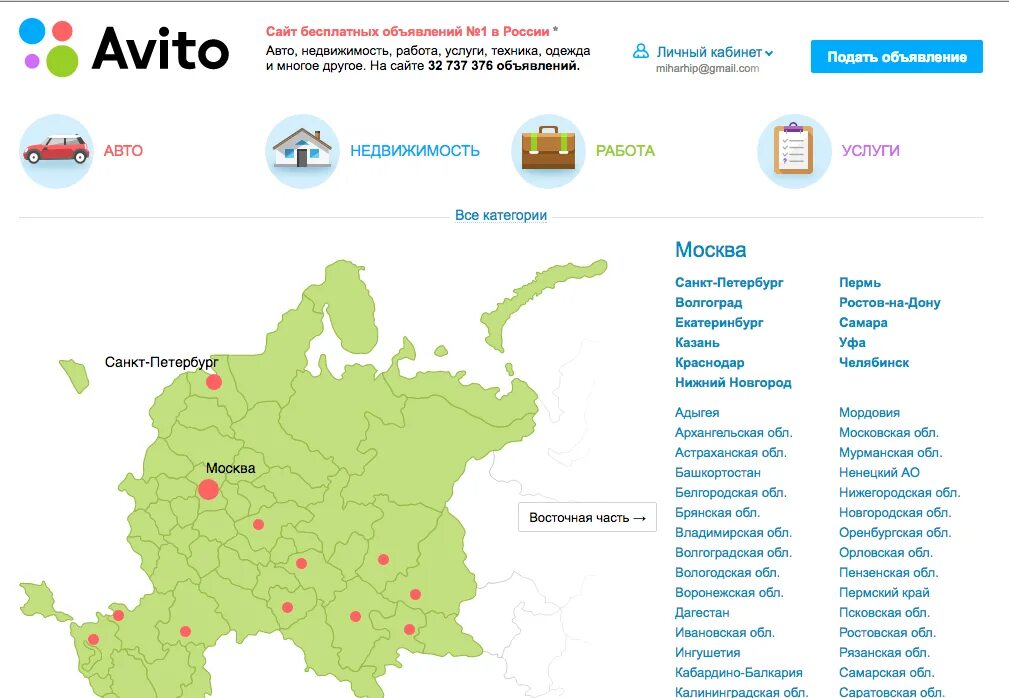The width and height of the screenshot is (1009, 698).
Task: Select Ростов-на-Дону city link
Action: (889, 302)
